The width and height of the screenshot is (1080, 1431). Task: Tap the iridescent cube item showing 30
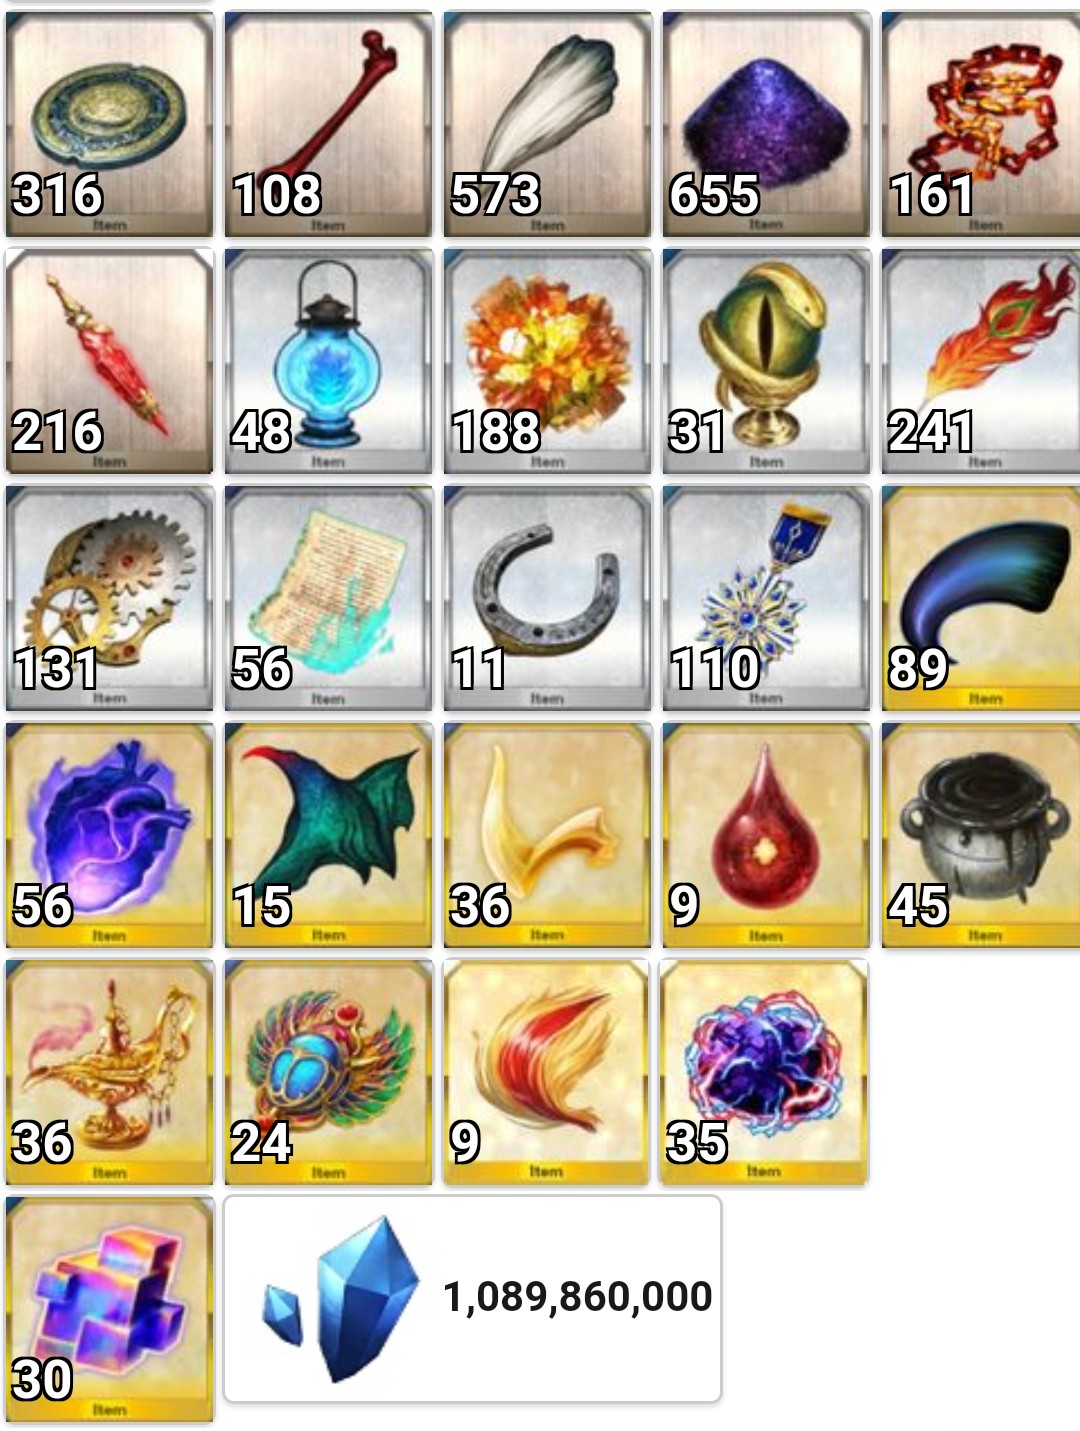click(109, 1309)
